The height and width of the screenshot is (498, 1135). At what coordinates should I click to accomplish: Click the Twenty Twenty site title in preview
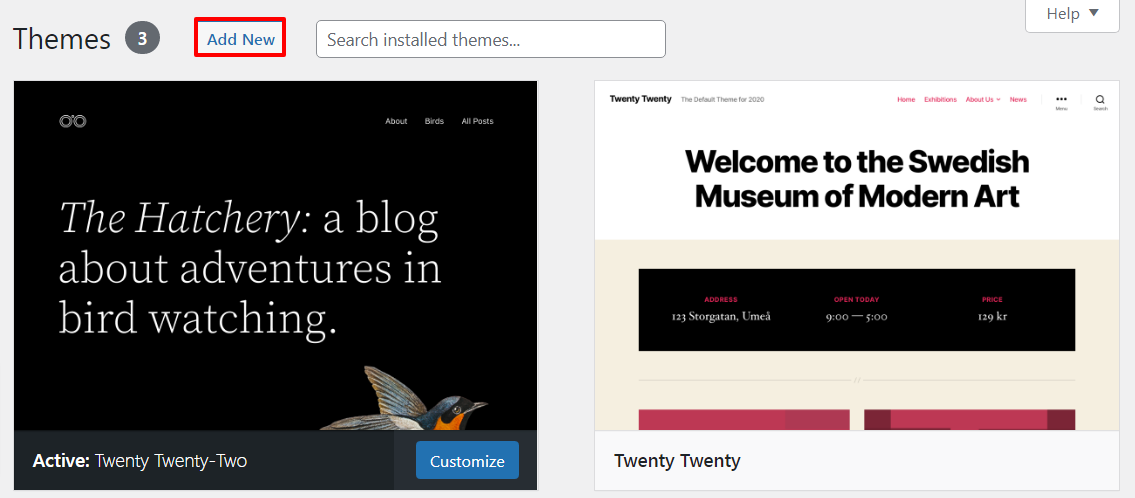(641, 99)
